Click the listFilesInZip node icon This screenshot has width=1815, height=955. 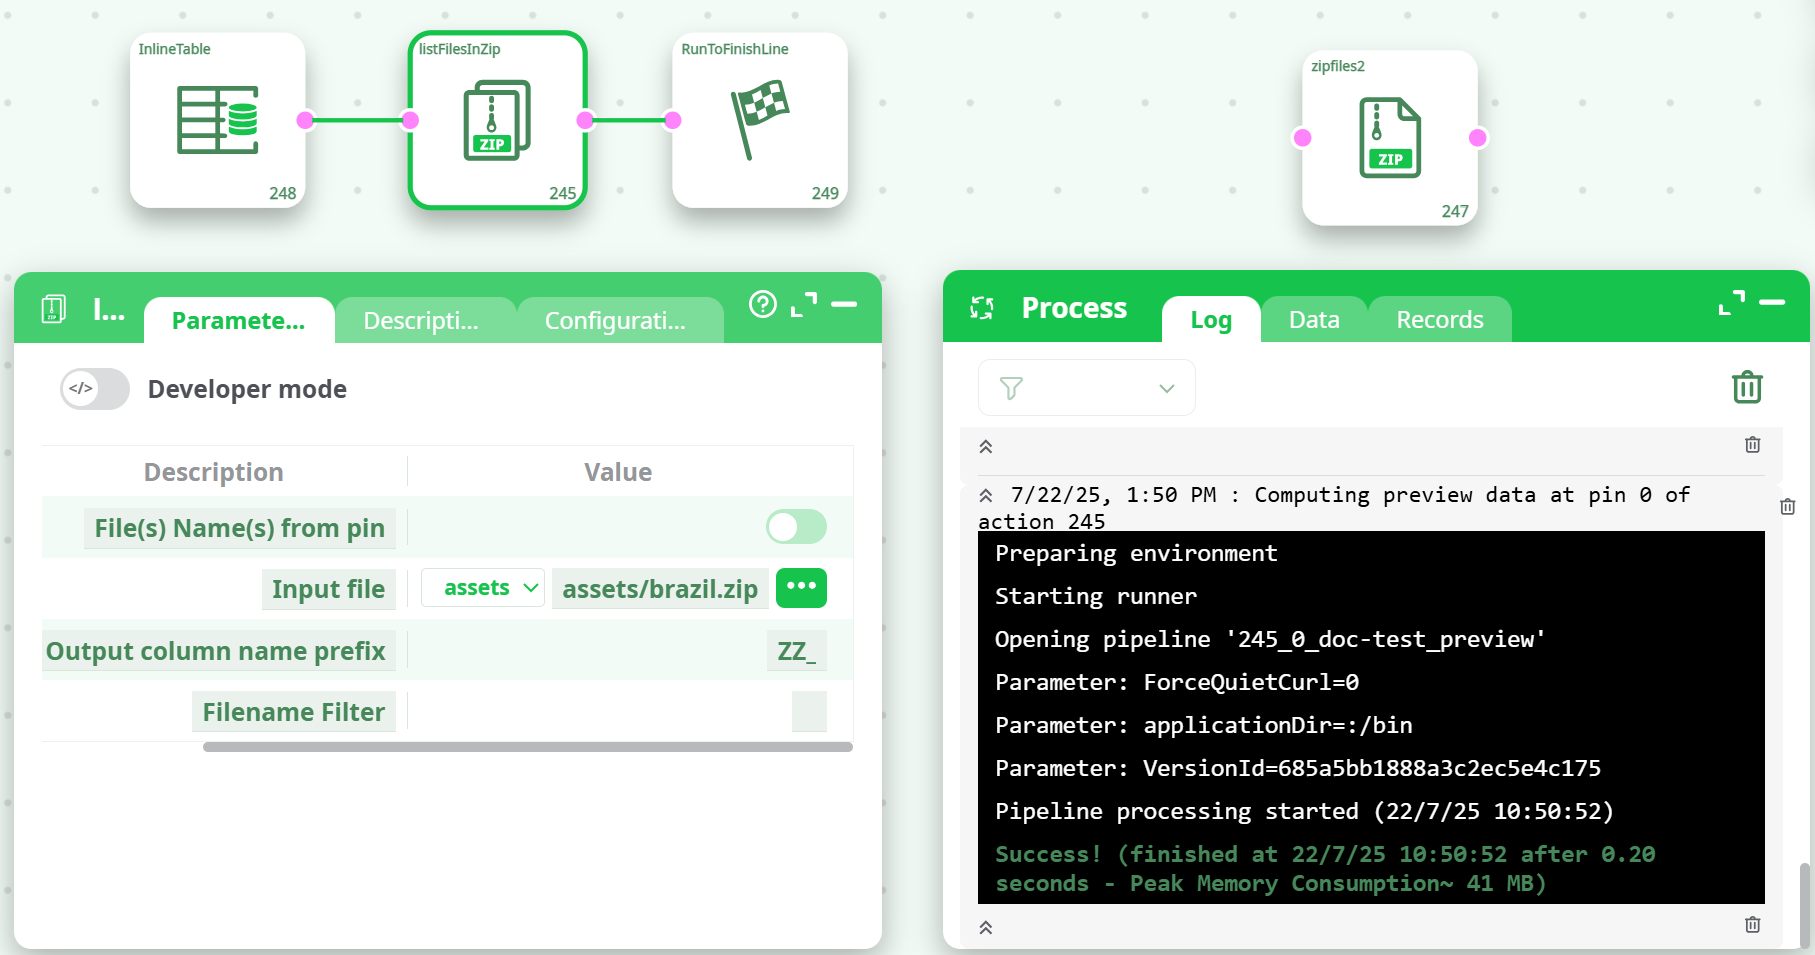[x=497, y=120]
